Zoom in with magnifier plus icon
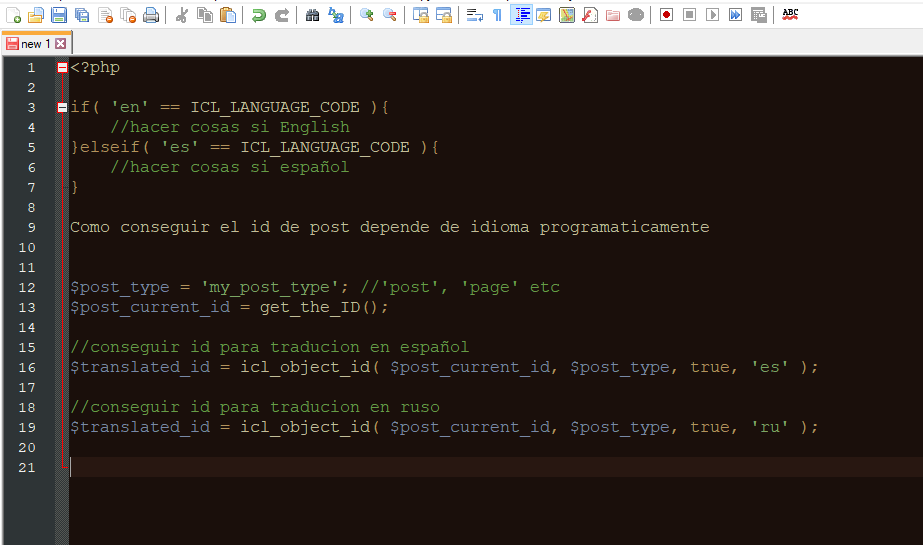This screenshot has height=545, width=923. tap(367, 15)
